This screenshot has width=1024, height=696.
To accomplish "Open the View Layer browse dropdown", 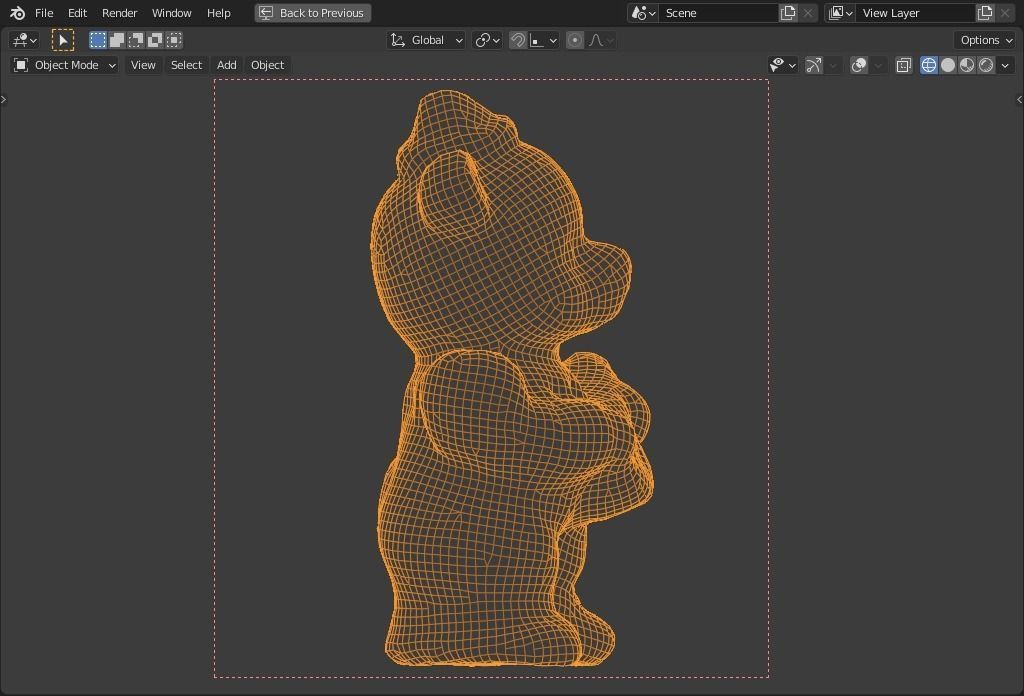I will pyautogui.click(x=840, y=13).
